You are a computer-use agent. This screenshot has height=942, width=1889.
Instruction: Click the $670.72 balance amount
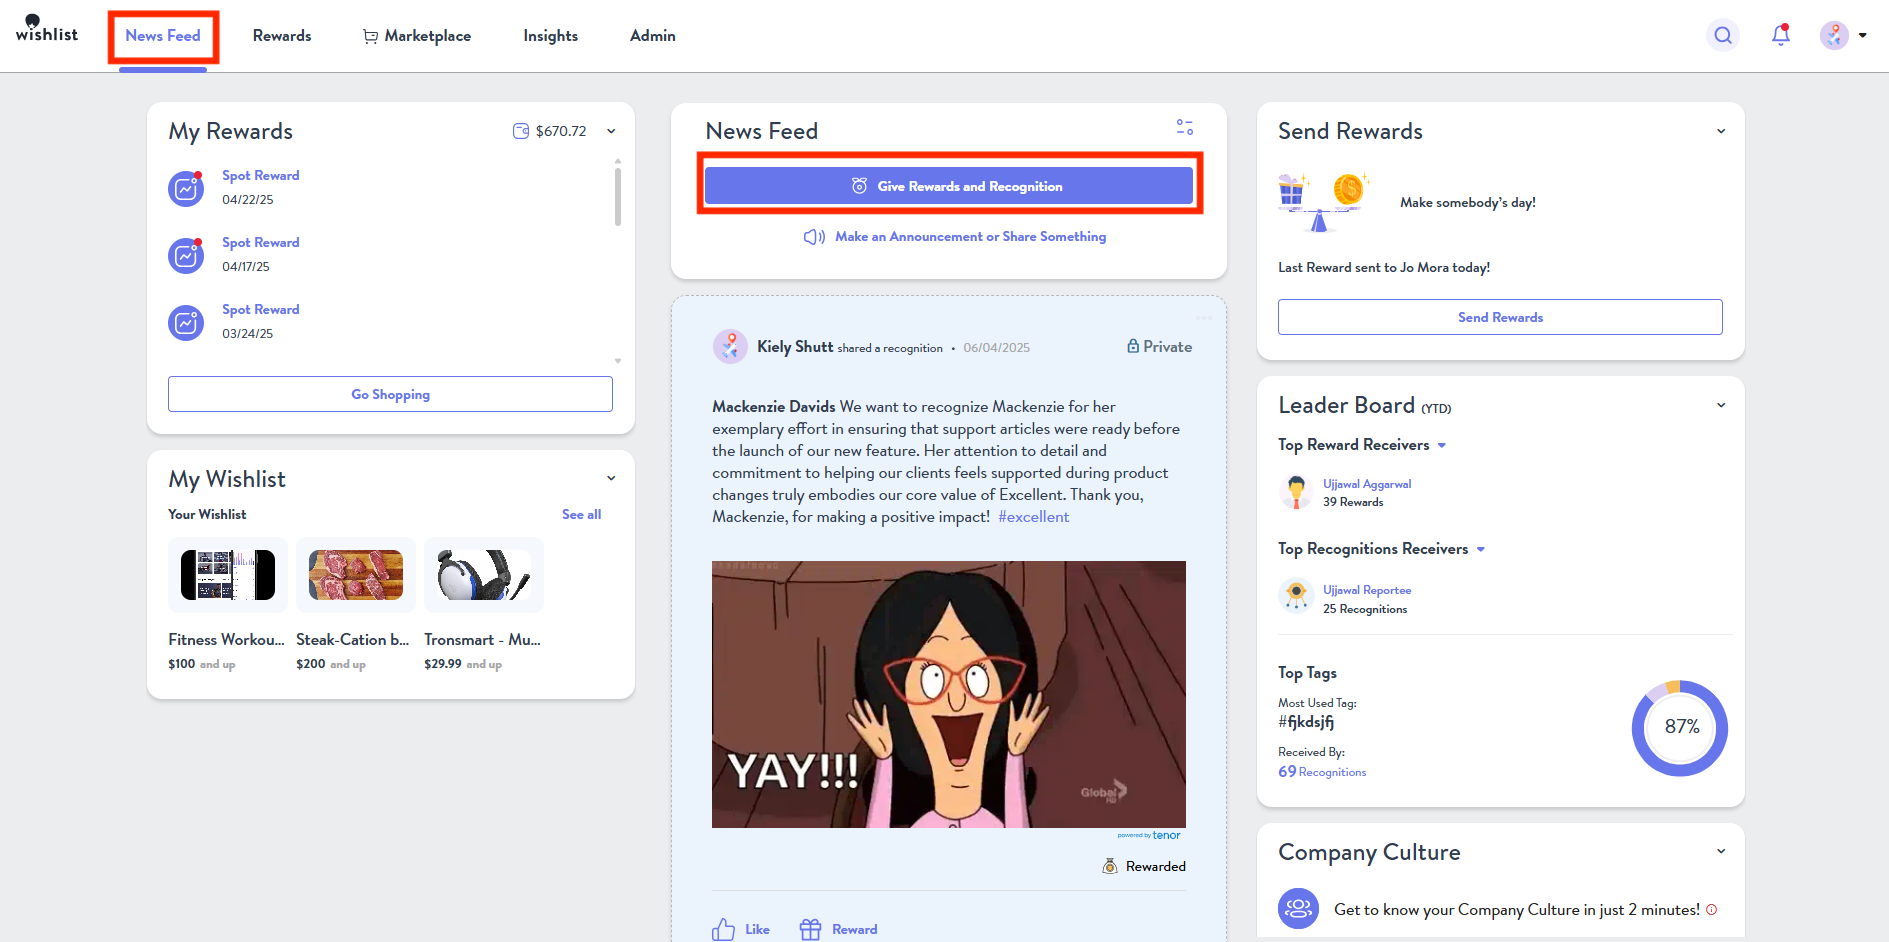click(x=561, y=131)
